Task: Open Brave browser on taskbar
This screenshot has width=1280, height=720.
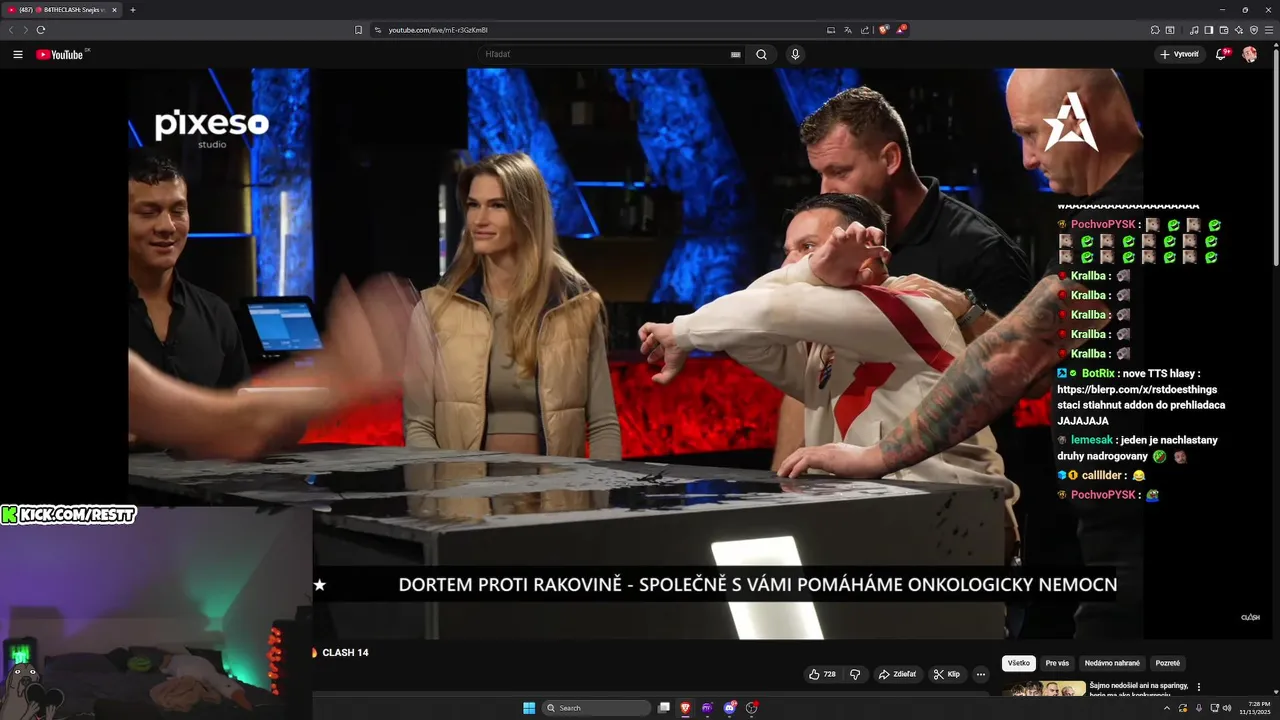Action: pyautogui.click(x=685, y=708)
